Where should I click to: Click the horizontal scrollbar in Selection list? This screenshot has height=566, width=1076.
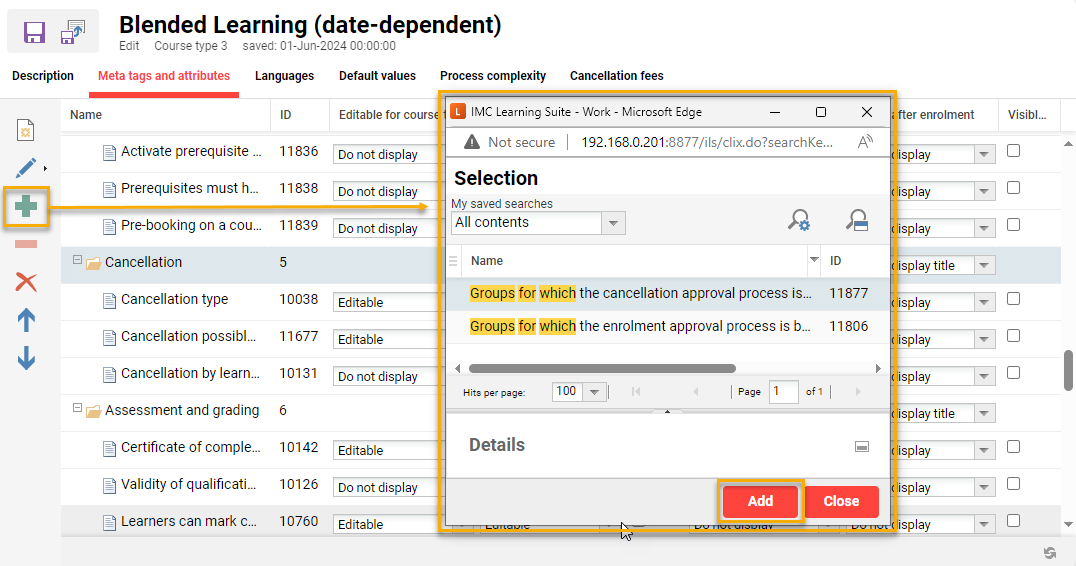click(602, 368)
